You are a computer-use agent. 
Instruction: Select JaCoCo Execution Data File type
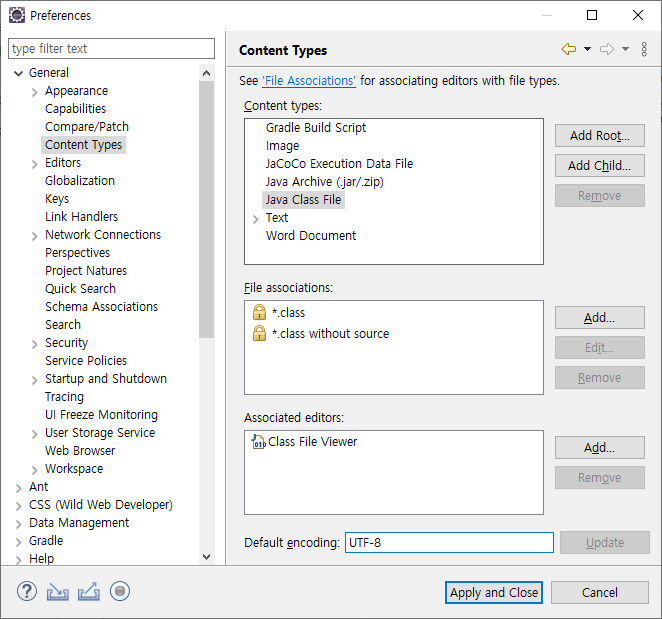click(339, 163)
